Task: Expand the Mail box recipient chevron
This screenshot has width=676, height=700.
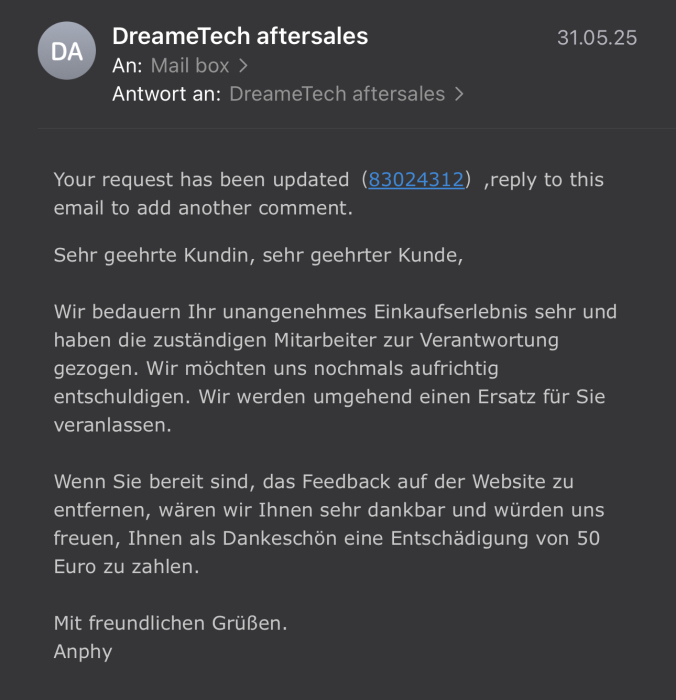Action: click(x=243, y=66)
